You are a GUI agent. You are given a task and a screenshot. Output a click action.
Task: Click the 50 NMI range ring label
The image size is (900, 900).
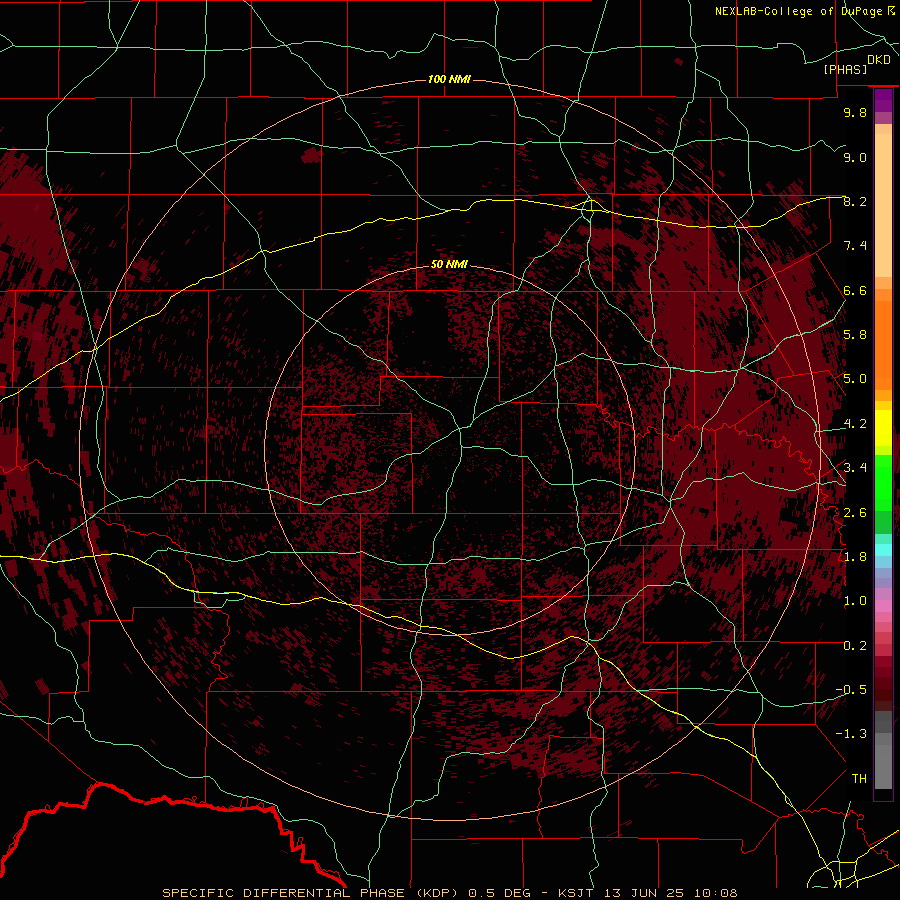tap(449, 264)
